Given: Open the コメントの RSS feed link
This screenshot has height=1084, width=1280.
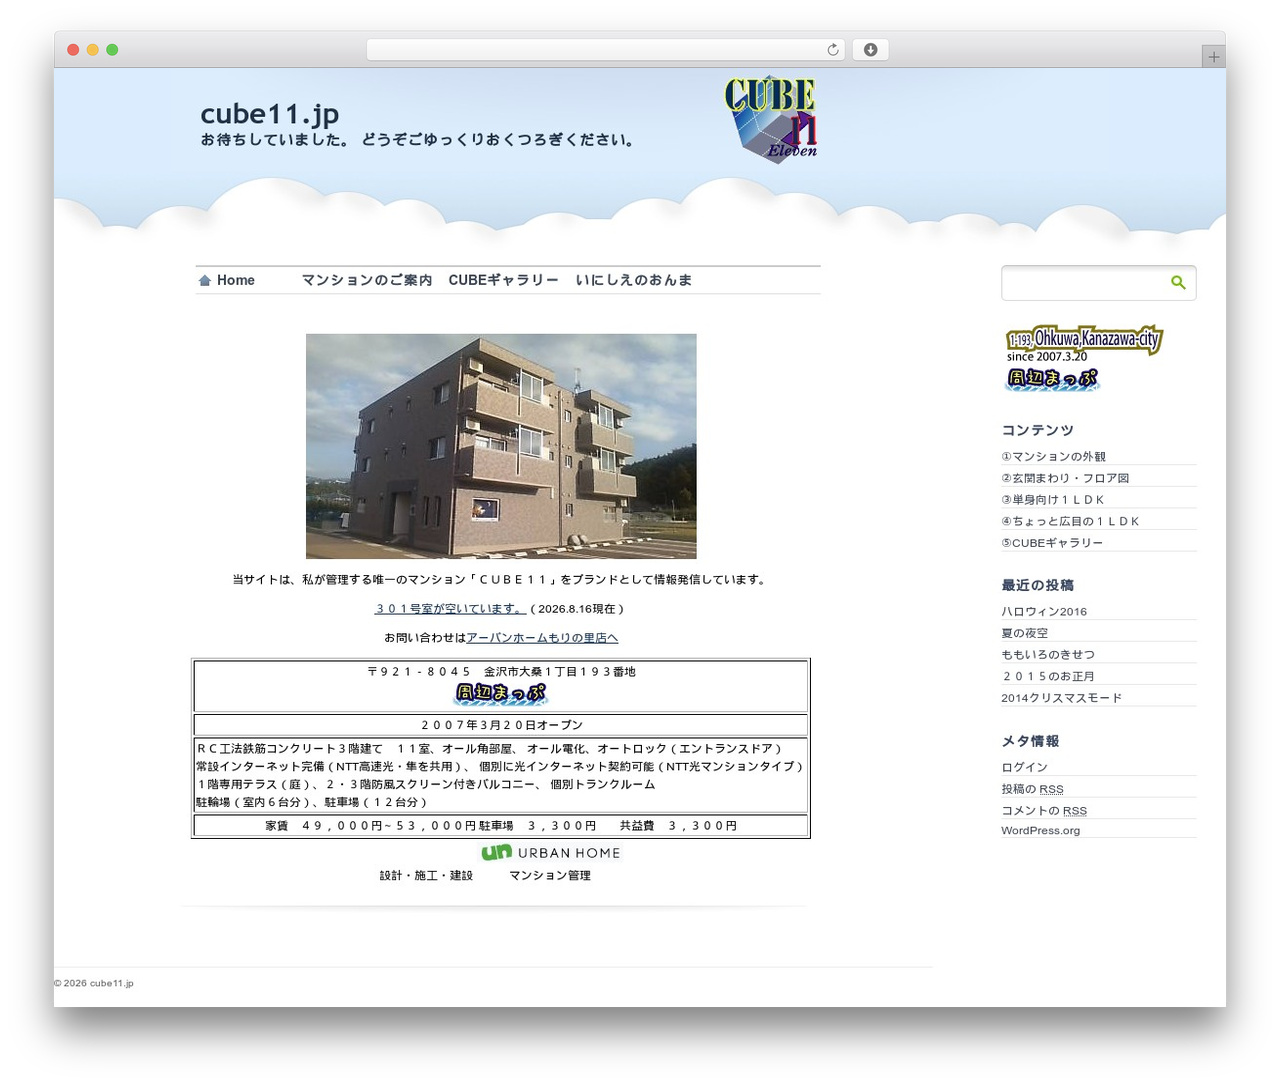Looking at the screenshot, I should 1044,812.
